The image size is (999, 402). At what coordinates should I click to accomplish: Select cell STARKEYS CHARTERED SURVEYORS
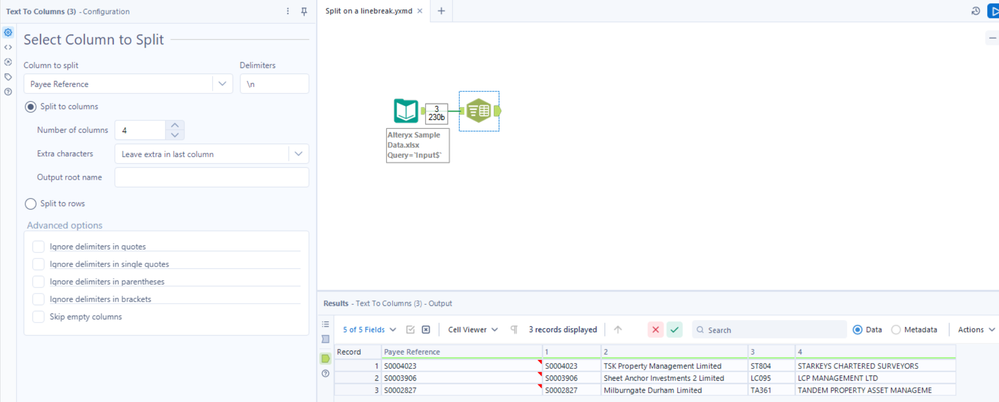click(875, 366)
